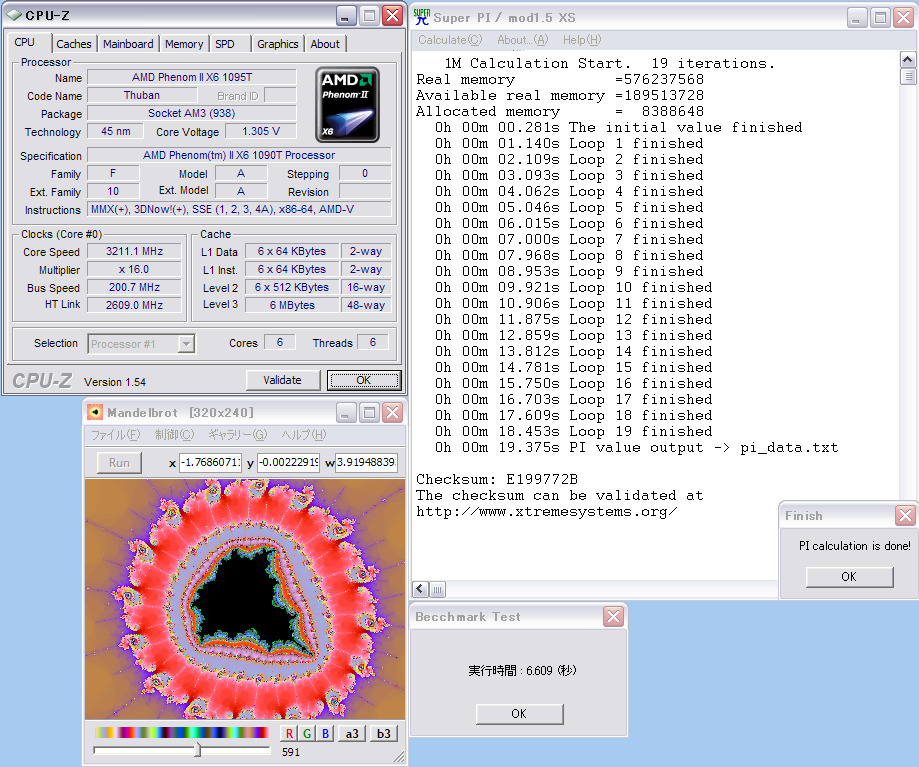Click the Checksum: E199772B line
The height and width of the screenshot is (767, 919).
point(497,479)
